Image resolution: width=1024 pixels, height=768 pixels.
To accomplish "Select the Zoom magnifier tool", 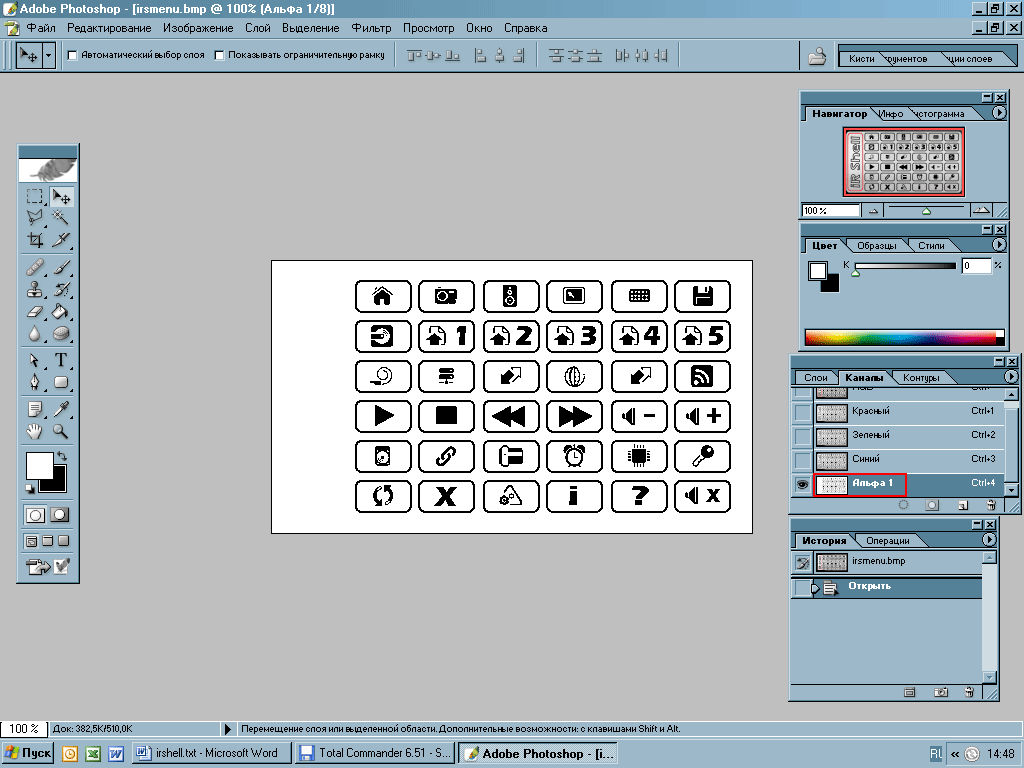I will click(x=61, y=431).
